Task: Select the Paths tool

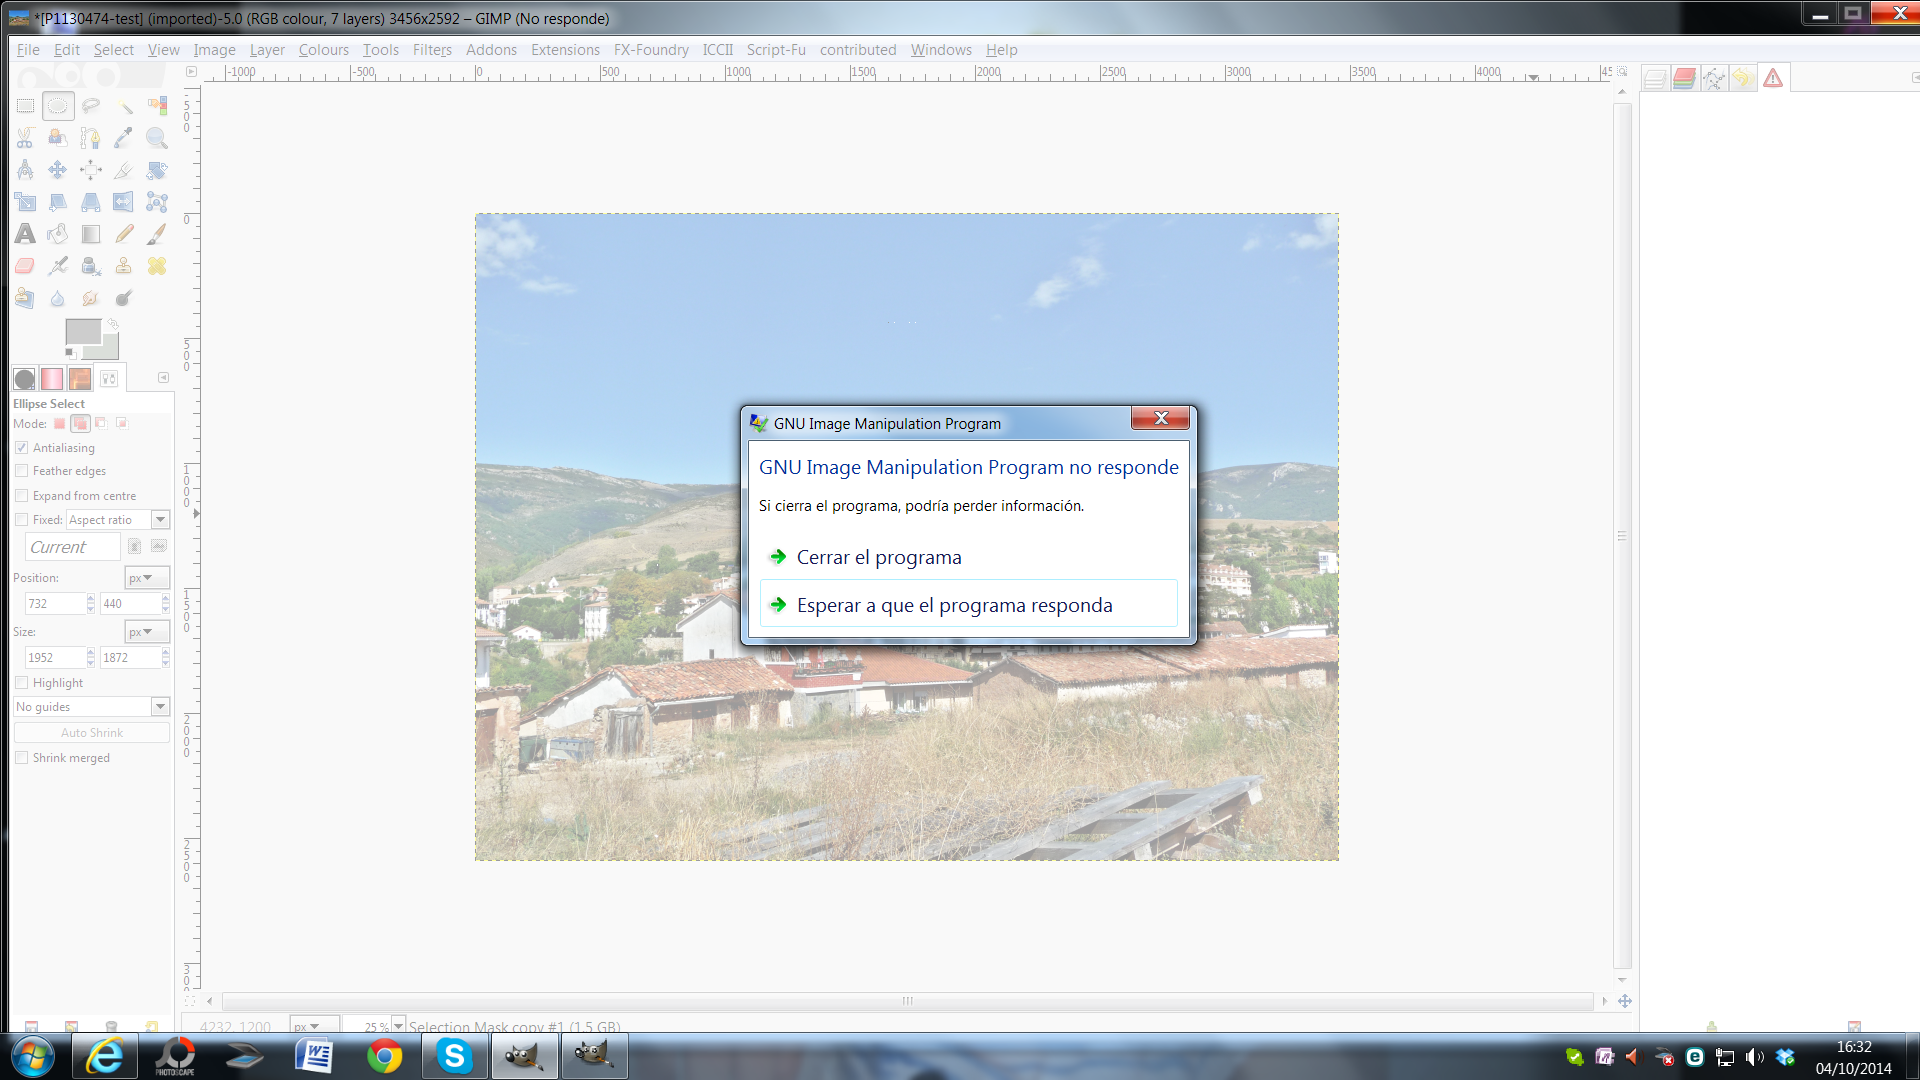Action: pos(91,138)
